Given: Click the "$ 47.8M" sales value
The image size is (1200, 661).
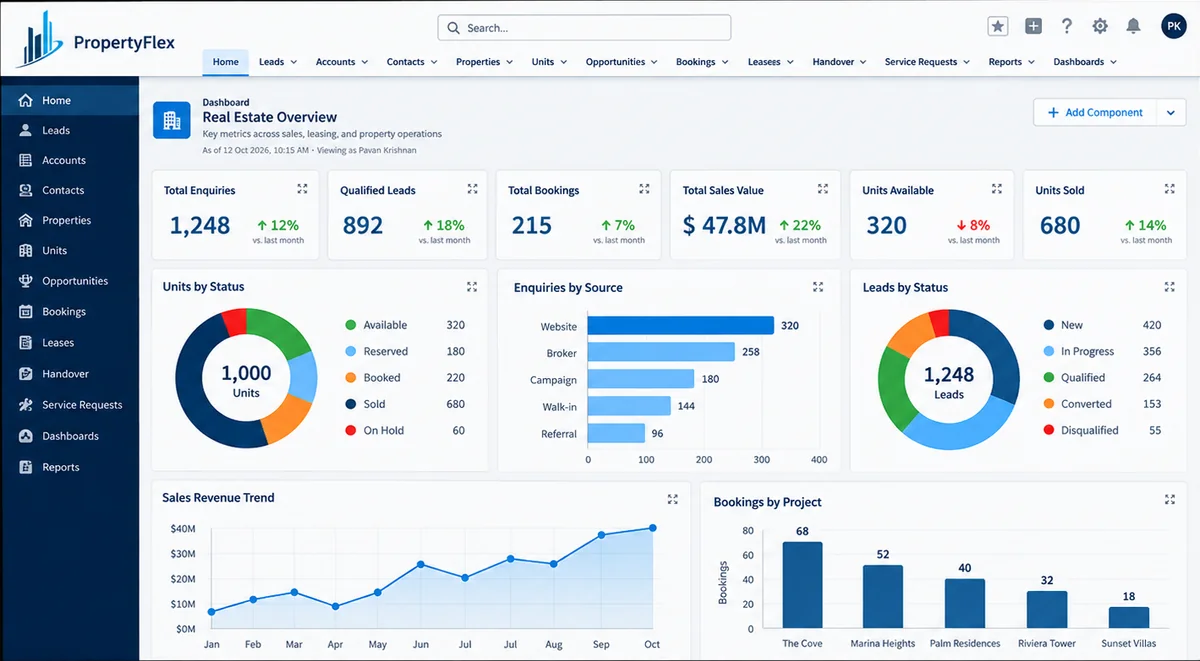Looking at the screenshot, I should 724,226.
